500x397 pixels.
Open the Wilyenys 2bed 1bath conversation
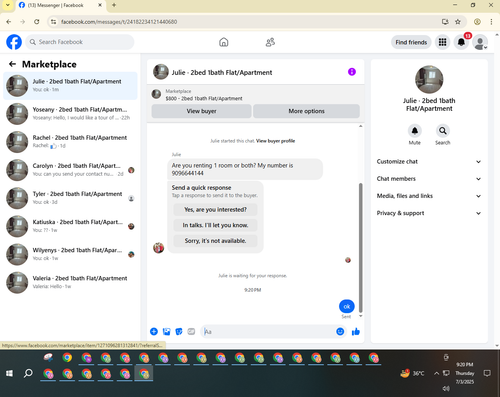[70, 254]
